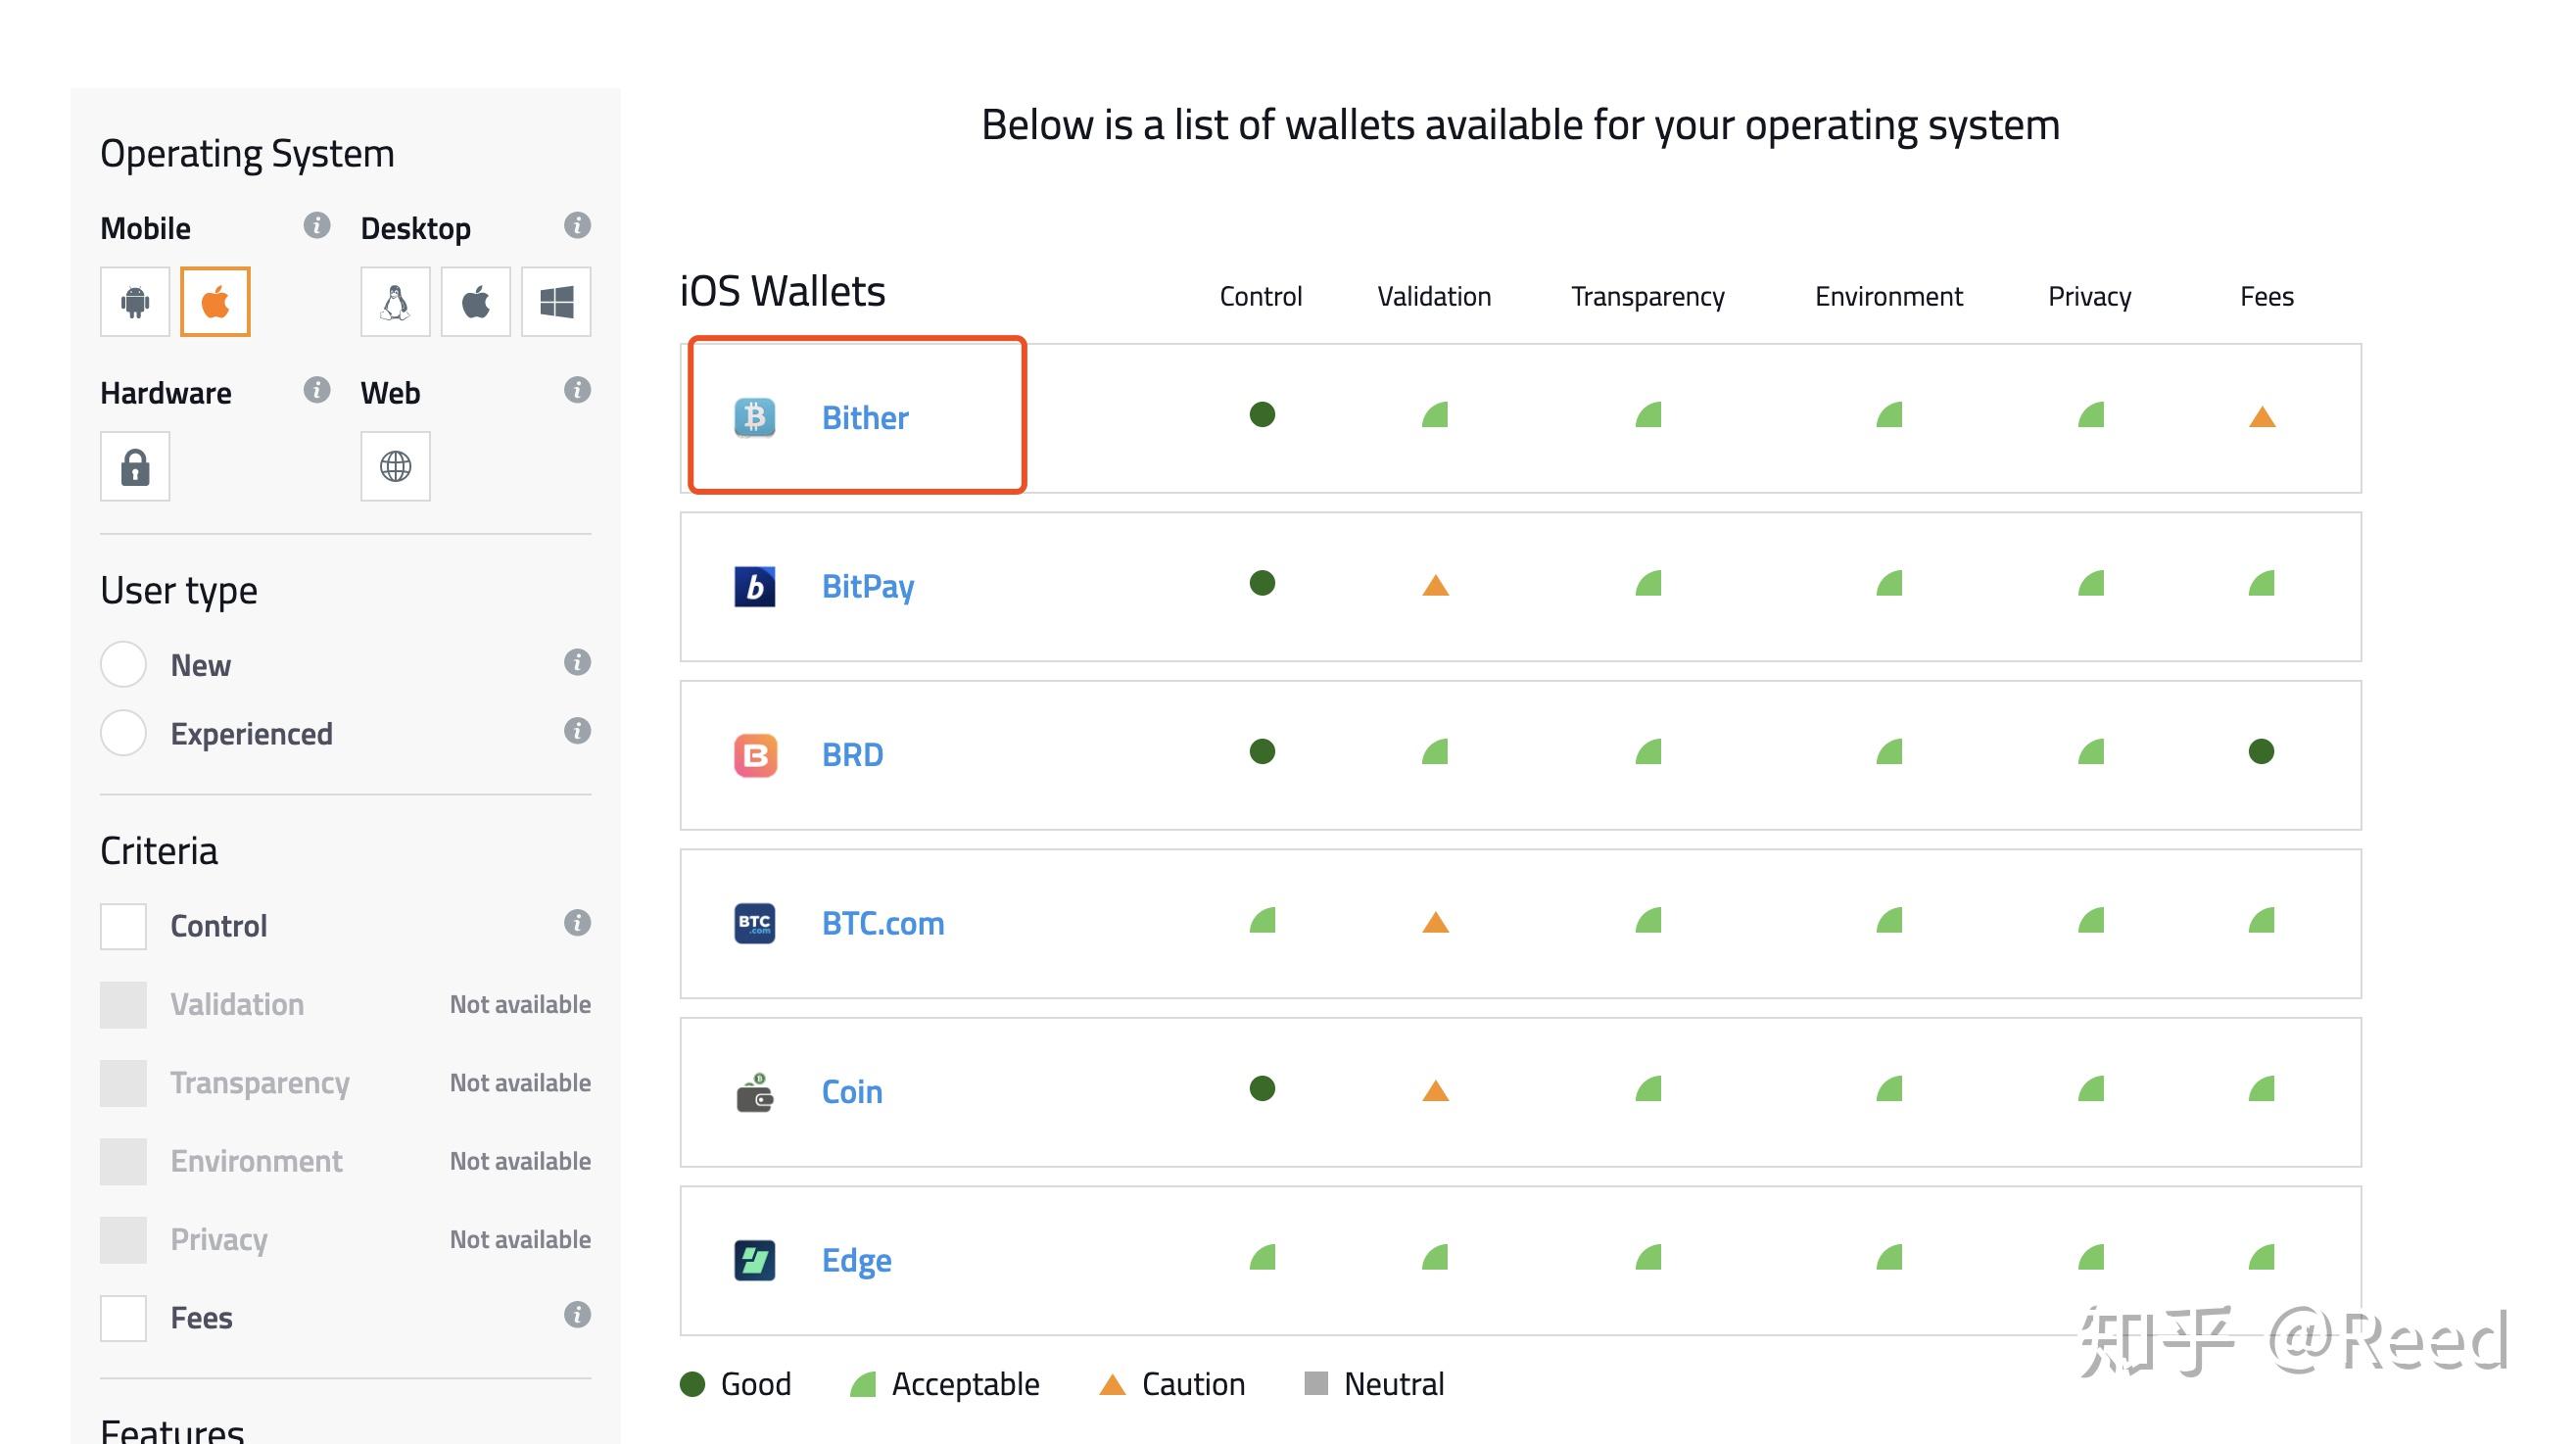Open info tooltip next to Web
The image size is (2576, 1444).
(577, 390)
